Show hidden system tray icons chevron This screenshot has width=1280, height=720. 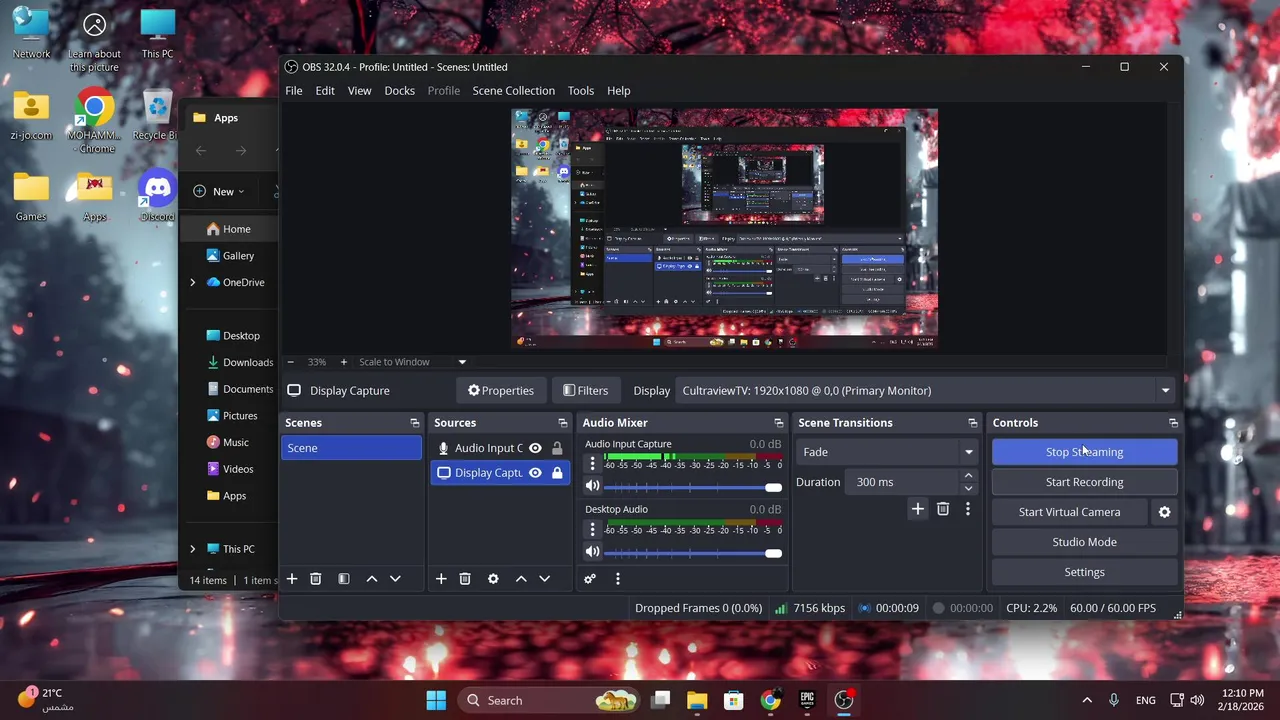pos(1087,701)
